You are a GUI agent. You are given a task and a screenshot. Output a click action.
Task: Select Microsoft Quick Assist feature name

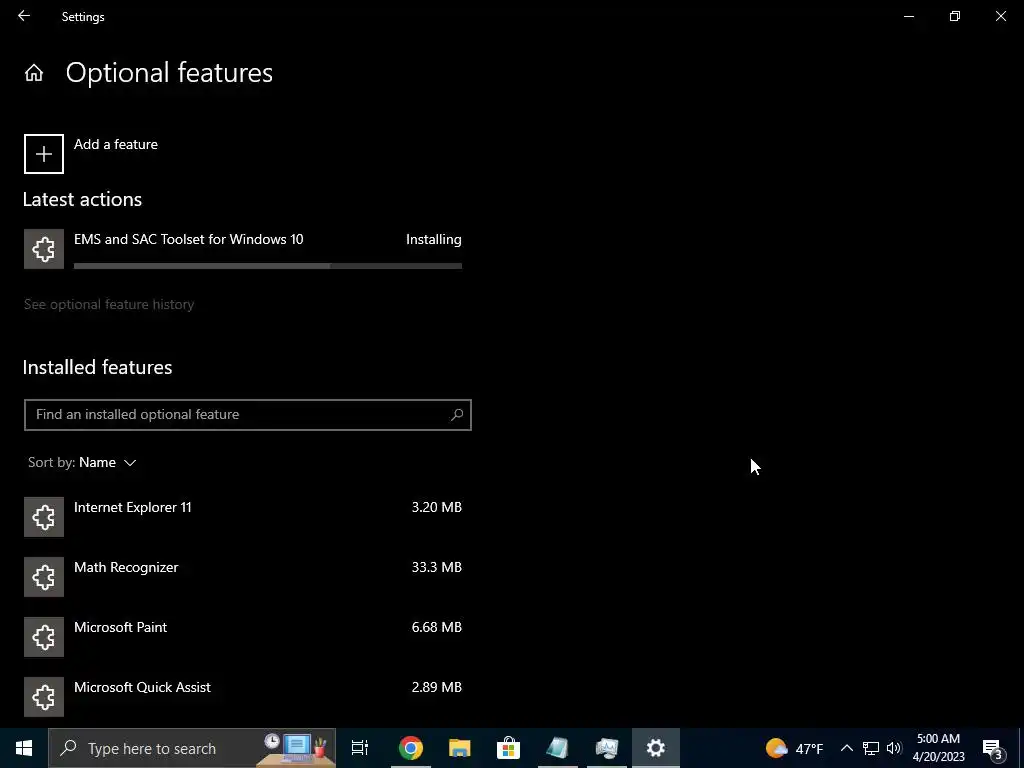tap(142, 688)
